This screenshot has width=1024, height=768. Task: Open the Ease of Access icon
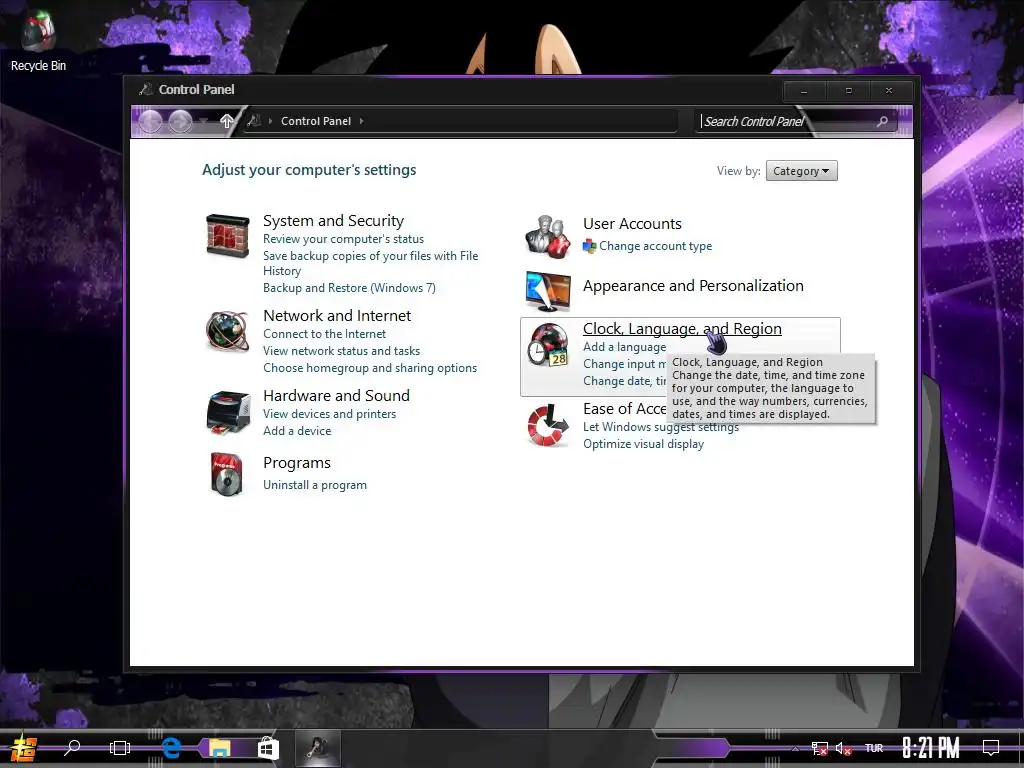548,426
